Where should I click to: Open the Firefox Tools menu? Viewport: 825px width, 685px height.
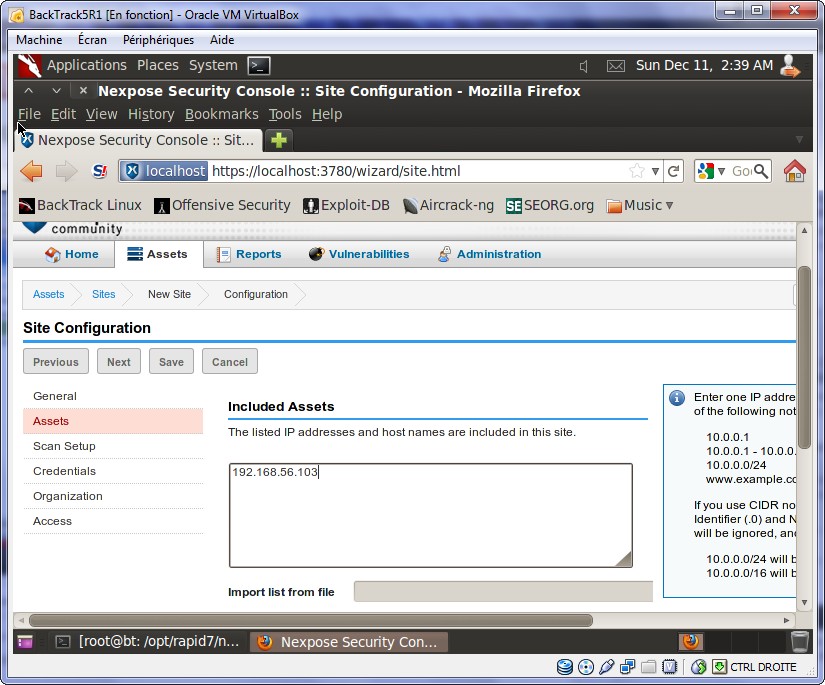pos(285,114)
